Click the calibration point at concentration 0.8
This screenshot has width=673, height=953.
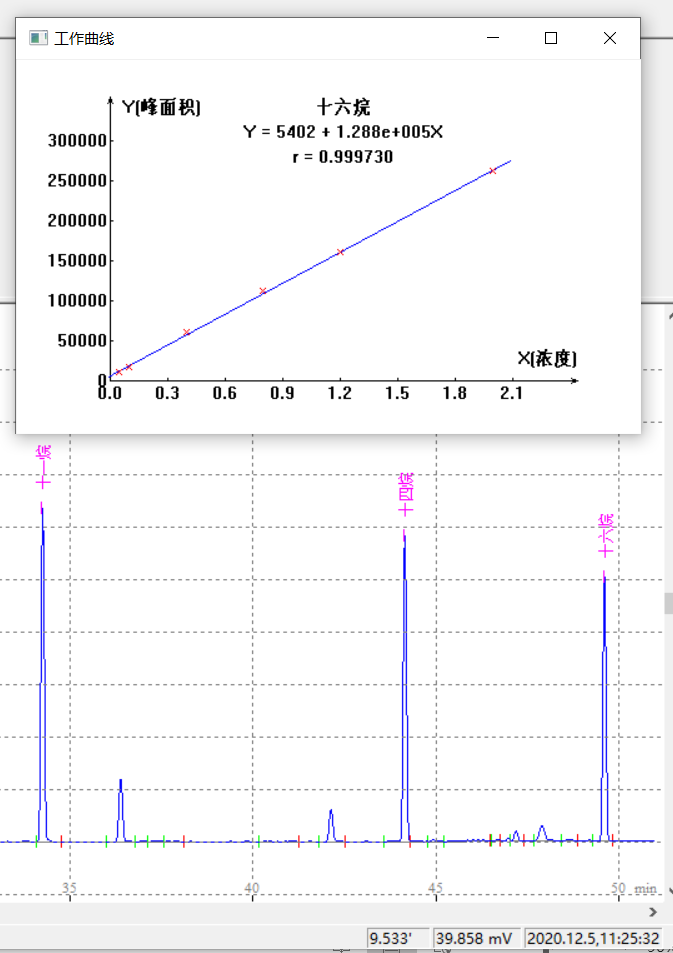[263, 291]
